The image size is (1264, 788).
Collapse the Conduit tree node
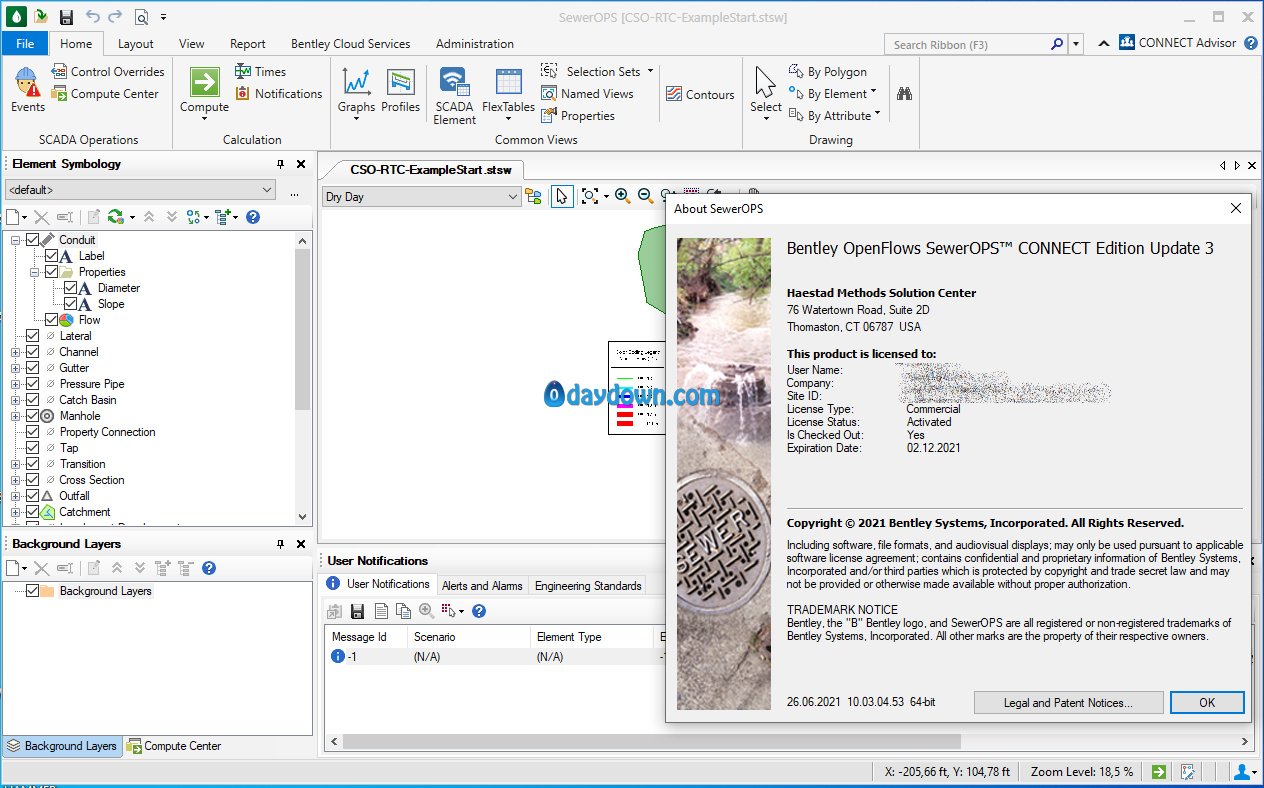[15, 240]
